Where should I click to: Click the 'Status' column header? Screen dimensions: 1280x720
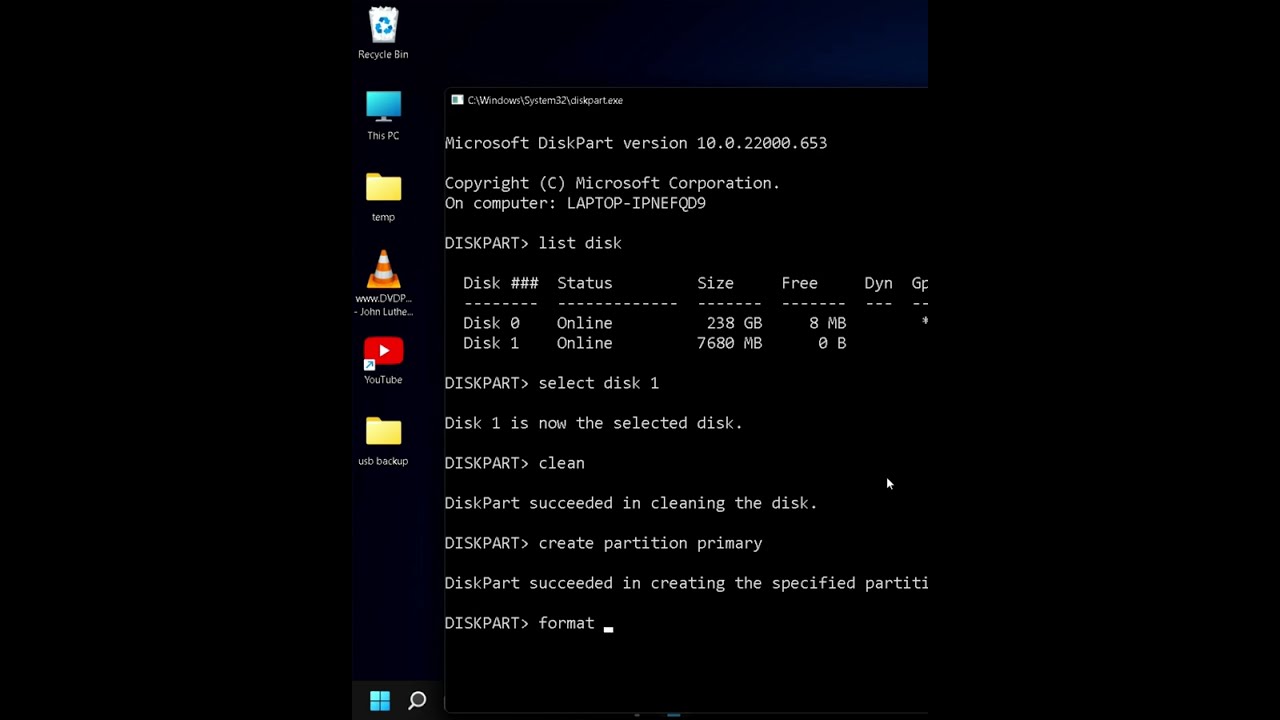pos(585,283)
